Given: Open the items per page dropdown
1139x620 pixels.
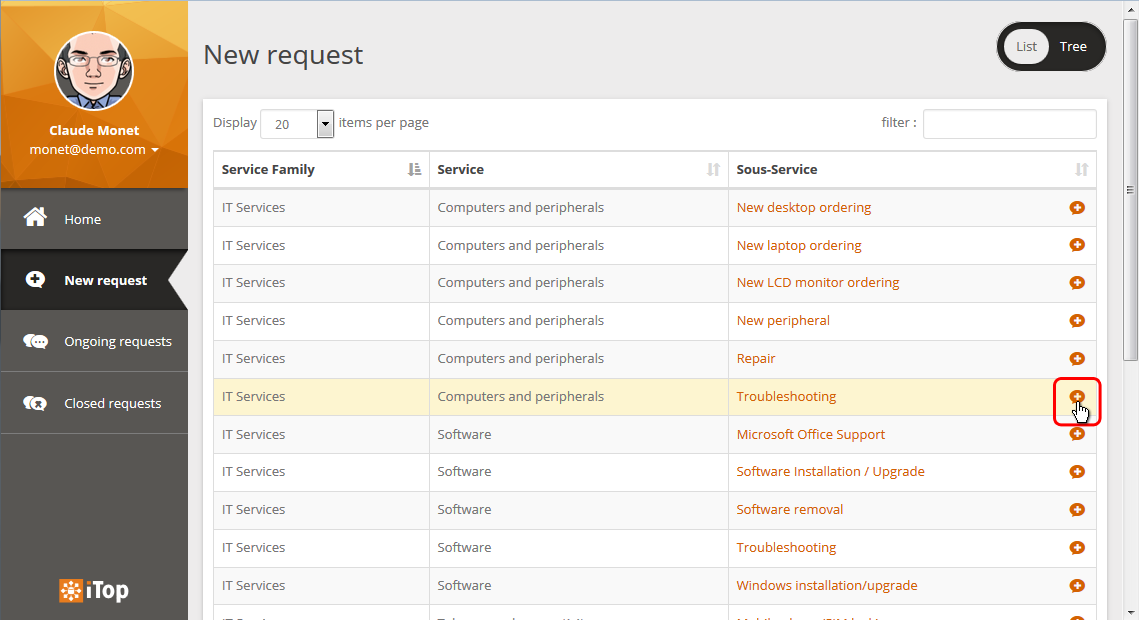Looking at the screenshot, I should pyautogui.click(x=325, y=124).
